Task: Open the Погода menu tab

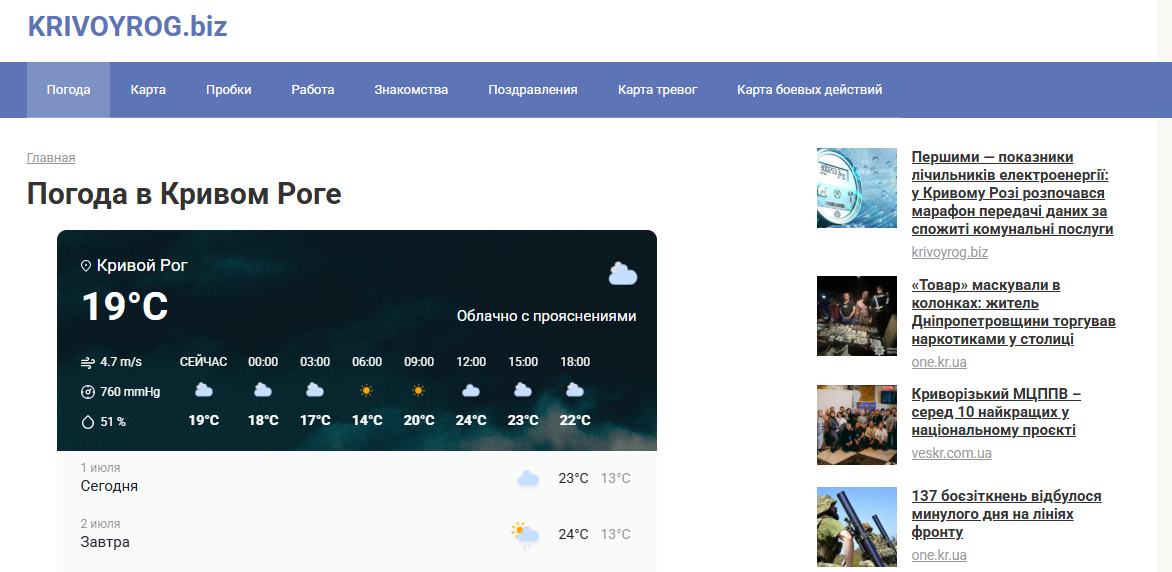Action: coord(69,90)
